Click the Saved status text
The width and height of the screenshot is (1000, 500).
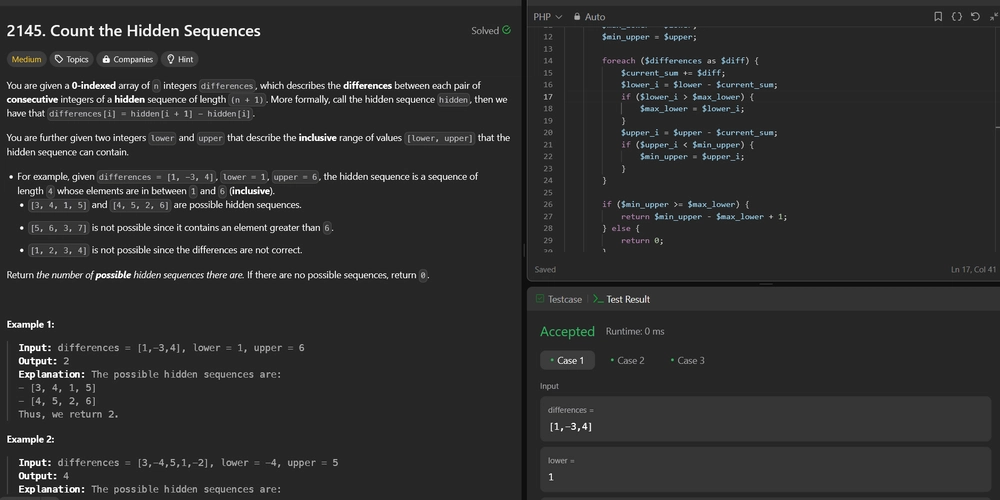point(545,270)
